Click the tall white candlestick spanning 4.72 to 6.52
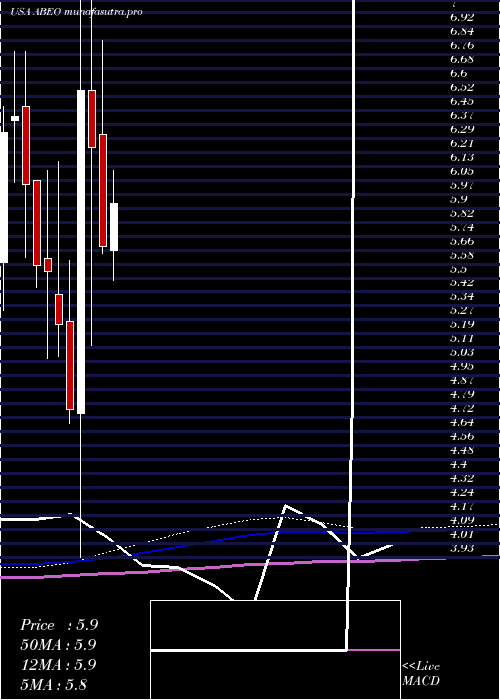 tap(81, 252)
